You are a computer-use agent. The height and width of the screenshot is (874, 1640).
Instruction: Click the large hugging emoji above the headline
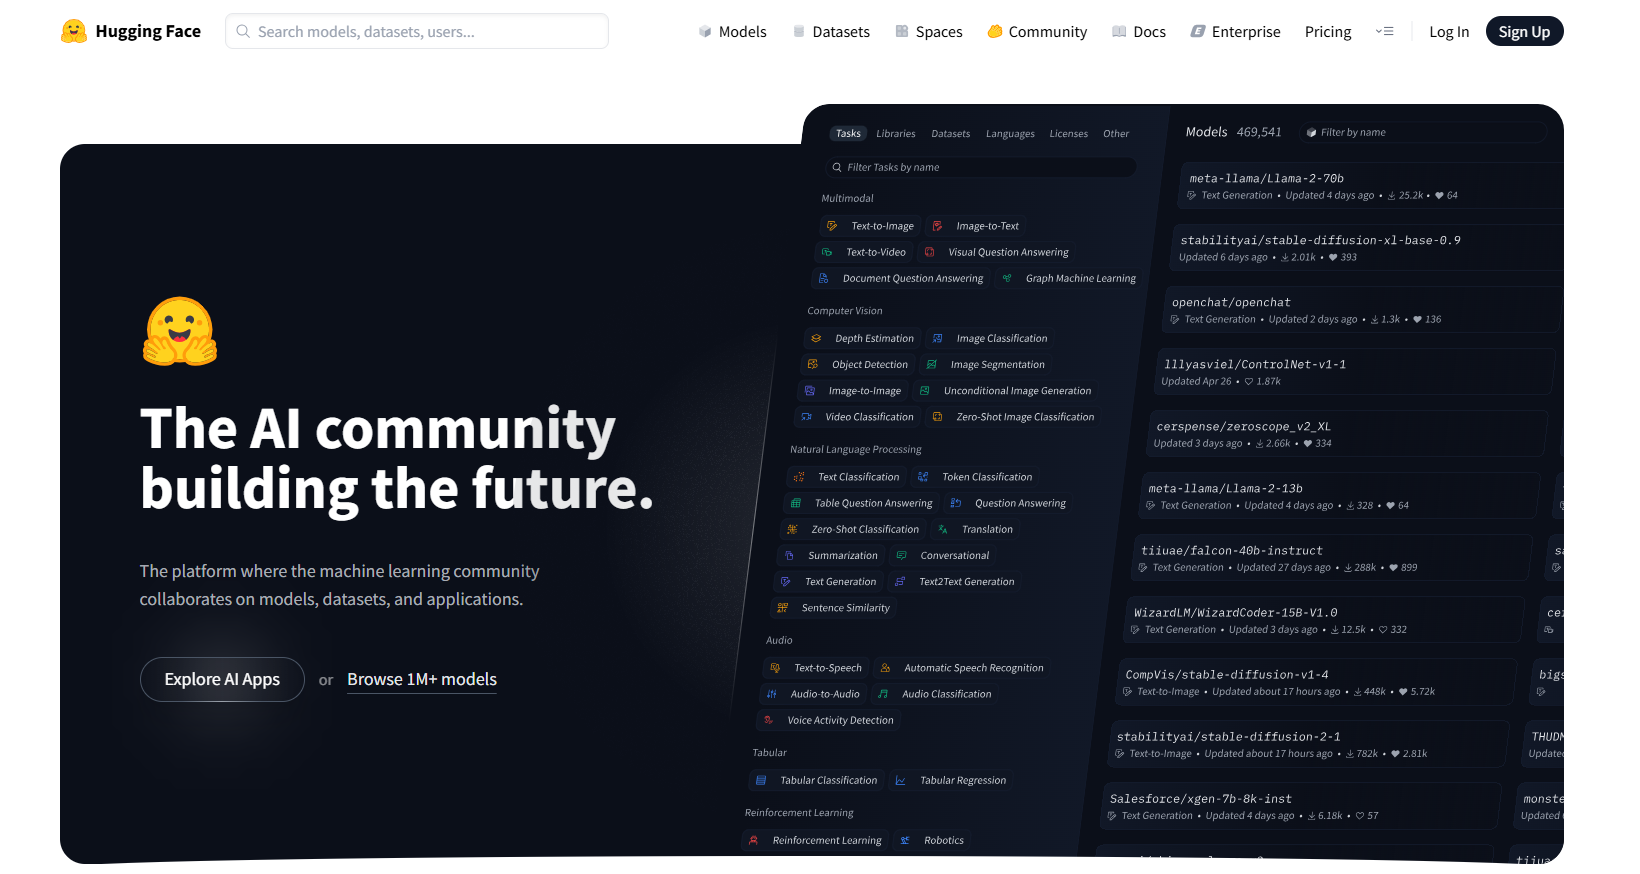point(180,332)
